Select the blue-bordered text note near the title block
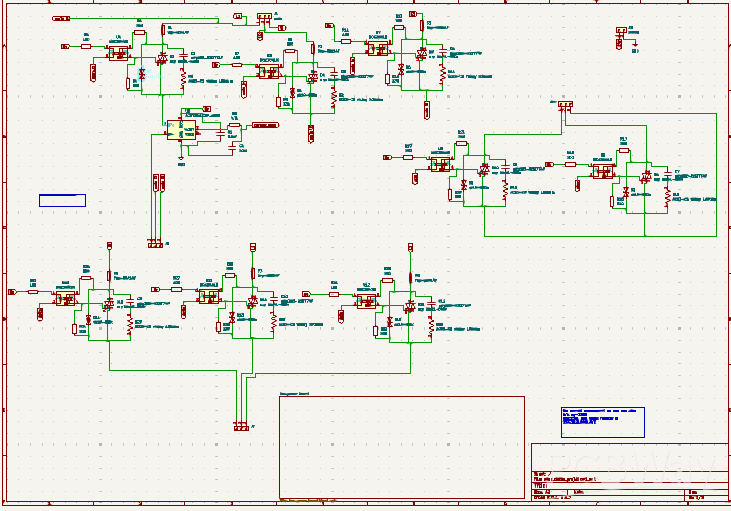The width and height of the screenshot is (731, 511). [x=602, y=421]
